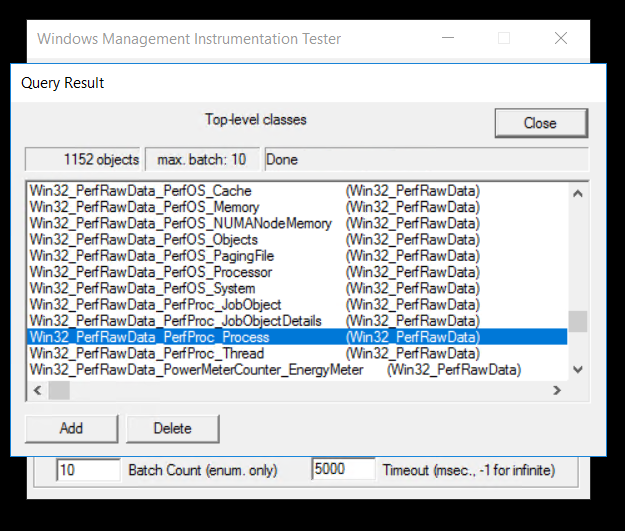Select Win32_PerfRawData_PerfProc_JobObjectDetails row
This screenshot has height=531, width=625.
tap(297, 321)
